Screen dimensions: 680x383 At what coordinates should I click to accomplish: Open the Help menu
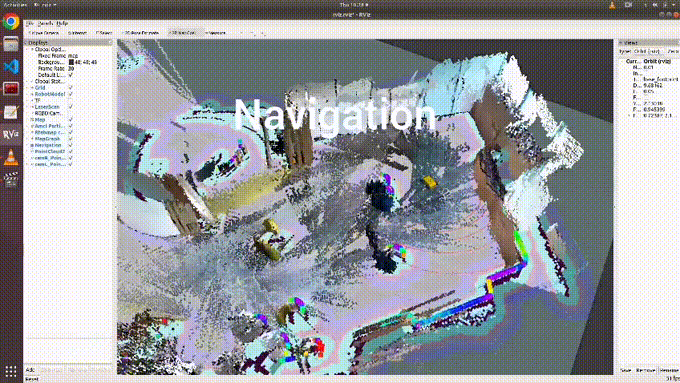62,23
